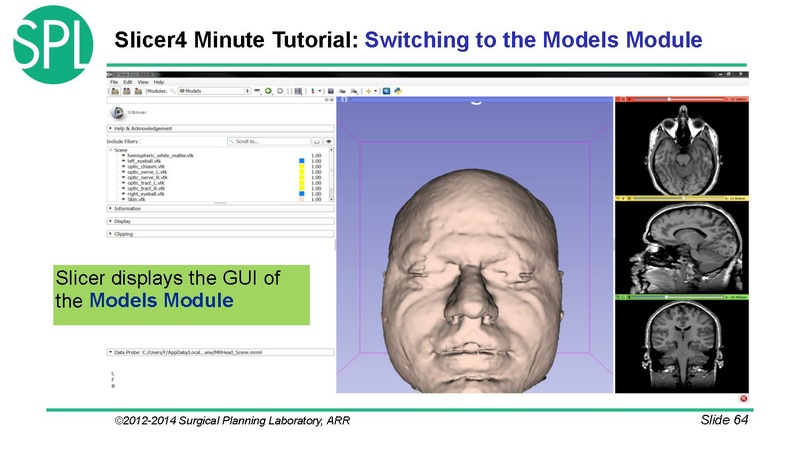Viewport: 800px width, 450px height.
Task: Click the screen capture toolbar icon
Action: (331, 91)
